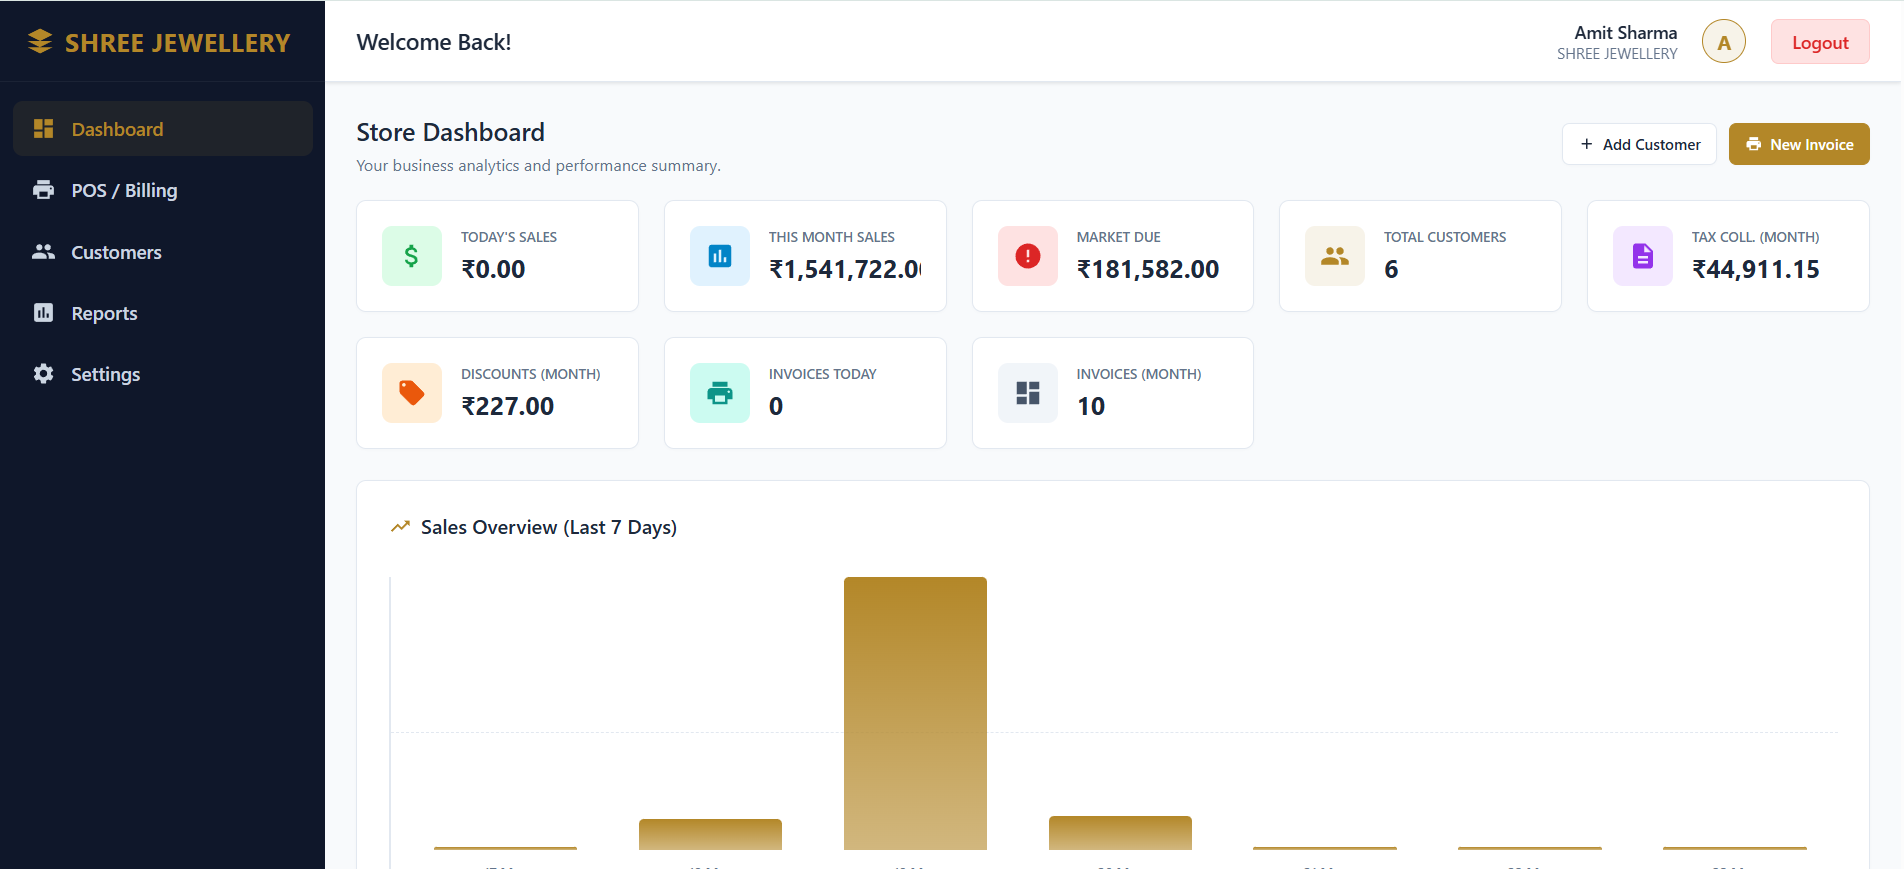Click the plus icon in Add Customer button
This screenshot has width=1904, height=869.
(x=1586, y=144)
